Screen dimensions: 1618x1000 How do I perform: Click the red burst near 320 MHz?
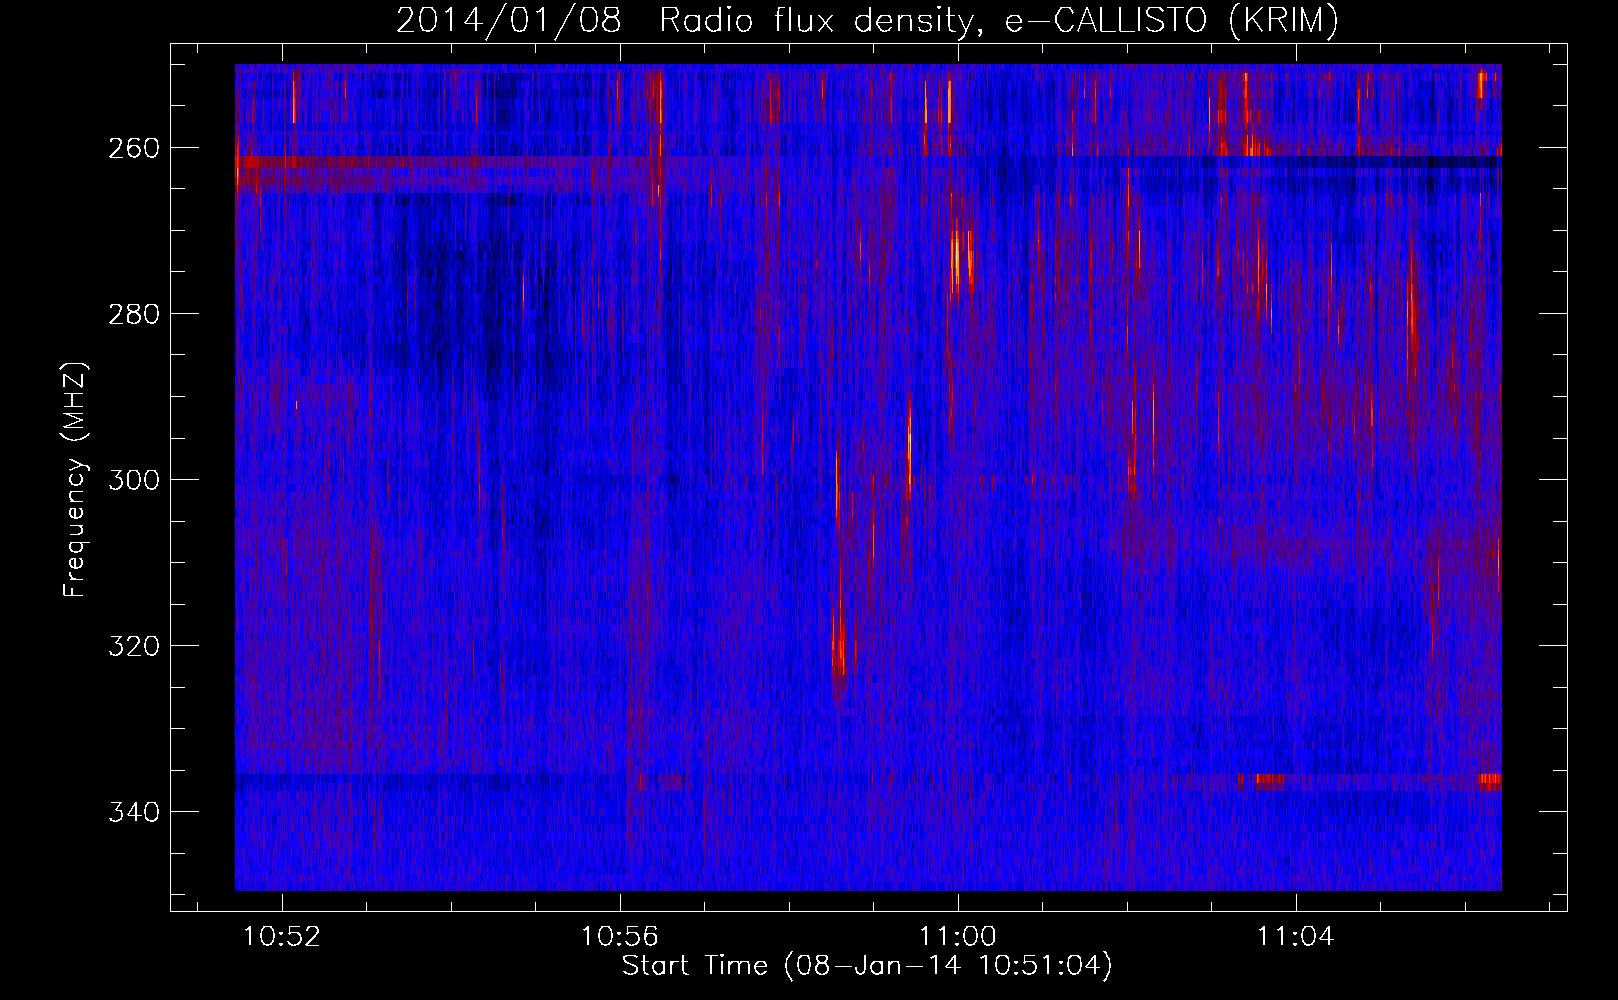839,645
